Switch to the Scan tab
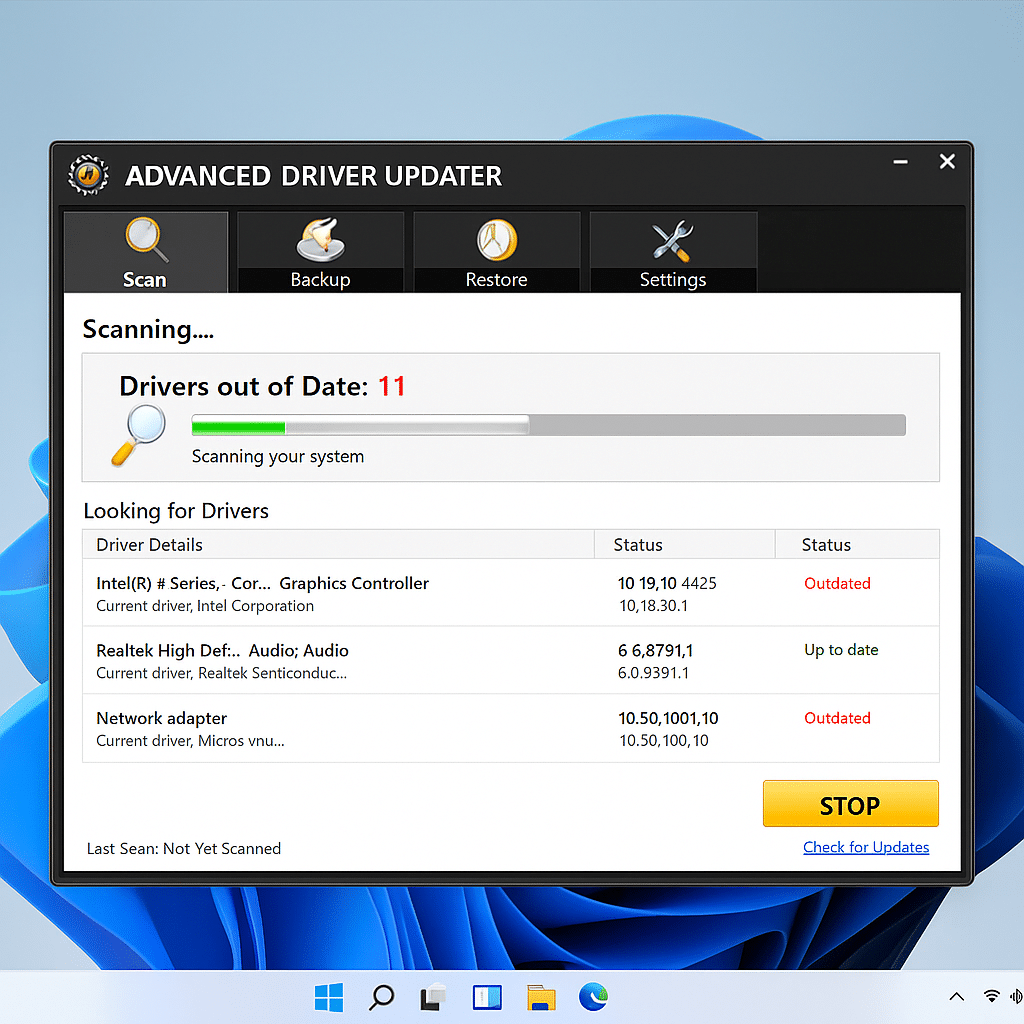Viewport: 1024px width, 1024px height. 145,252
